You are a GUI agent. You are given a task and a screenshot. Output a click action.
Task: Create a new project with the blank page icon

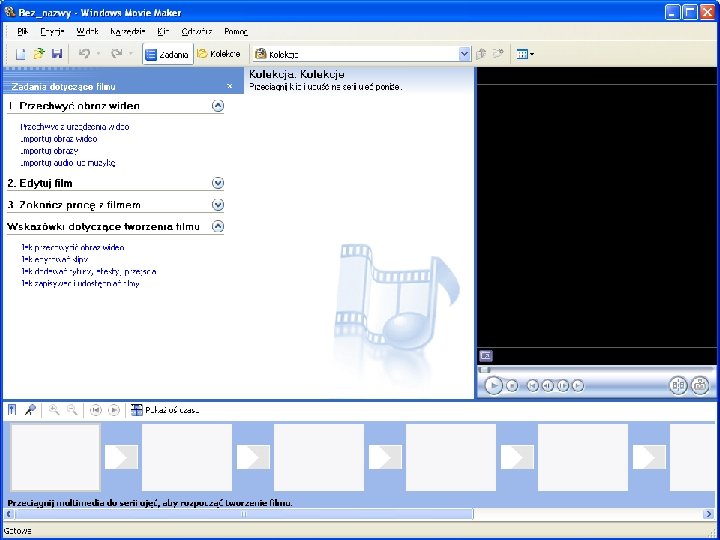21,54
